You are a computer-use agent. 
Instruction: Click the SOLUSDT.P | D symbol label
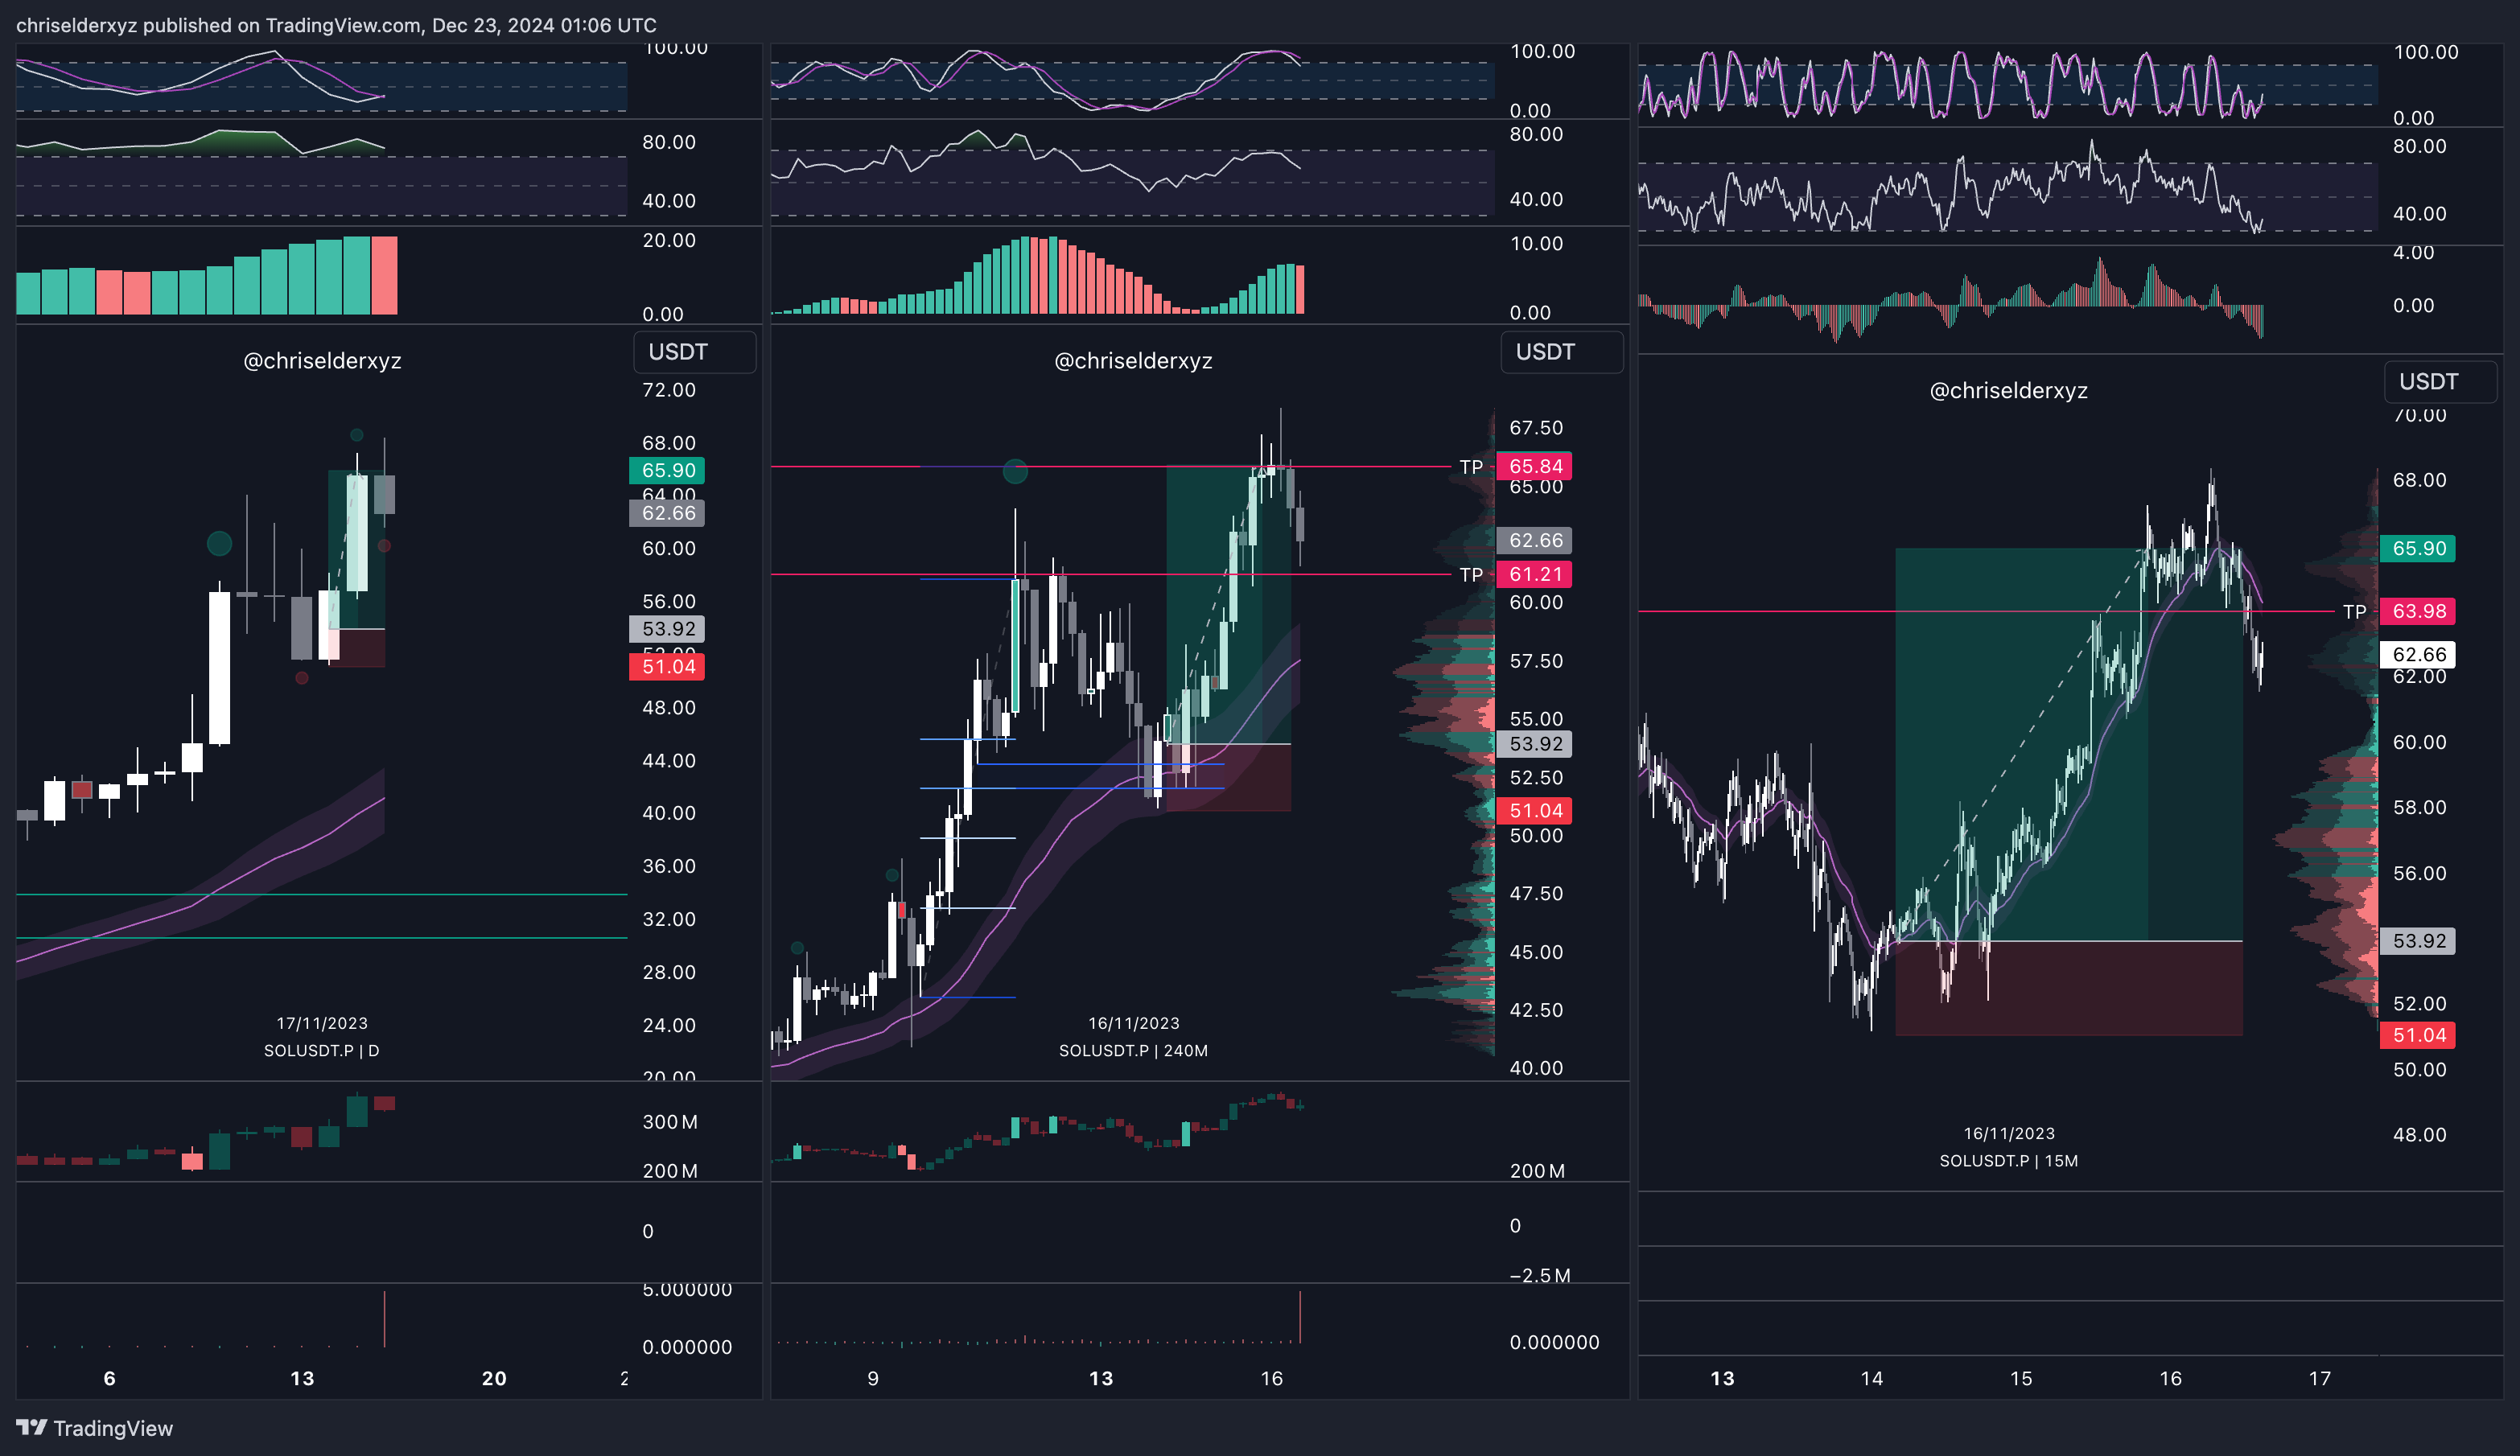(321, 1050)
